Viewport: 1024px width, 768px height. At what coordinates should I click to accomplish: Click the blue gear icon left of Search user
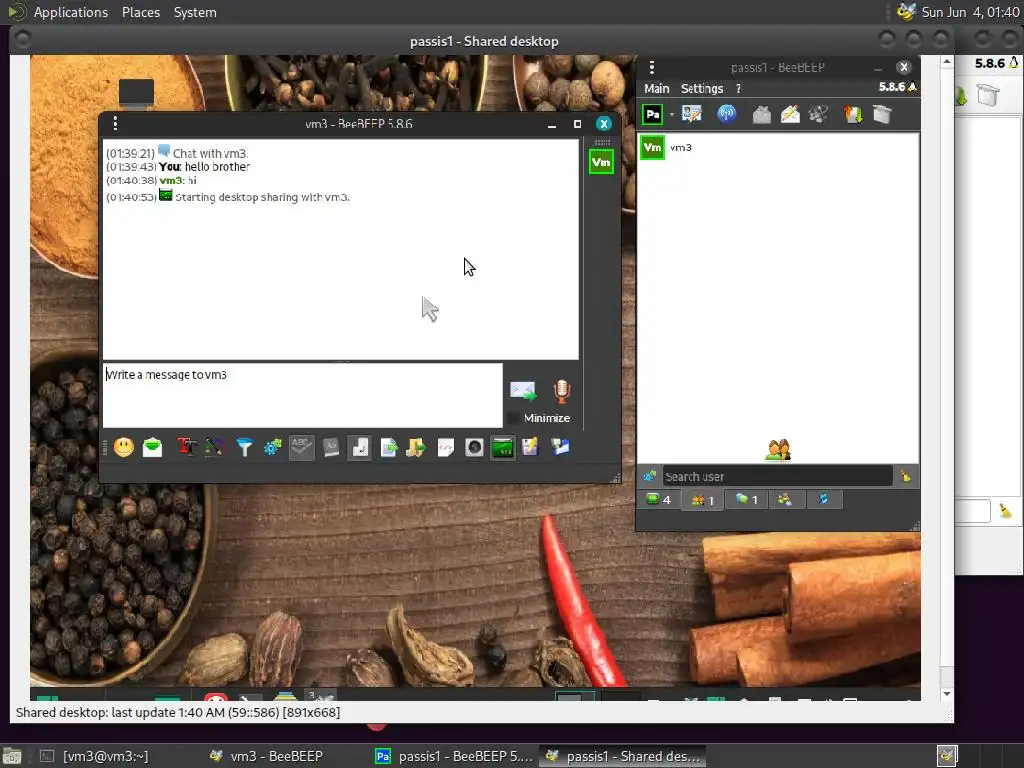649,476
